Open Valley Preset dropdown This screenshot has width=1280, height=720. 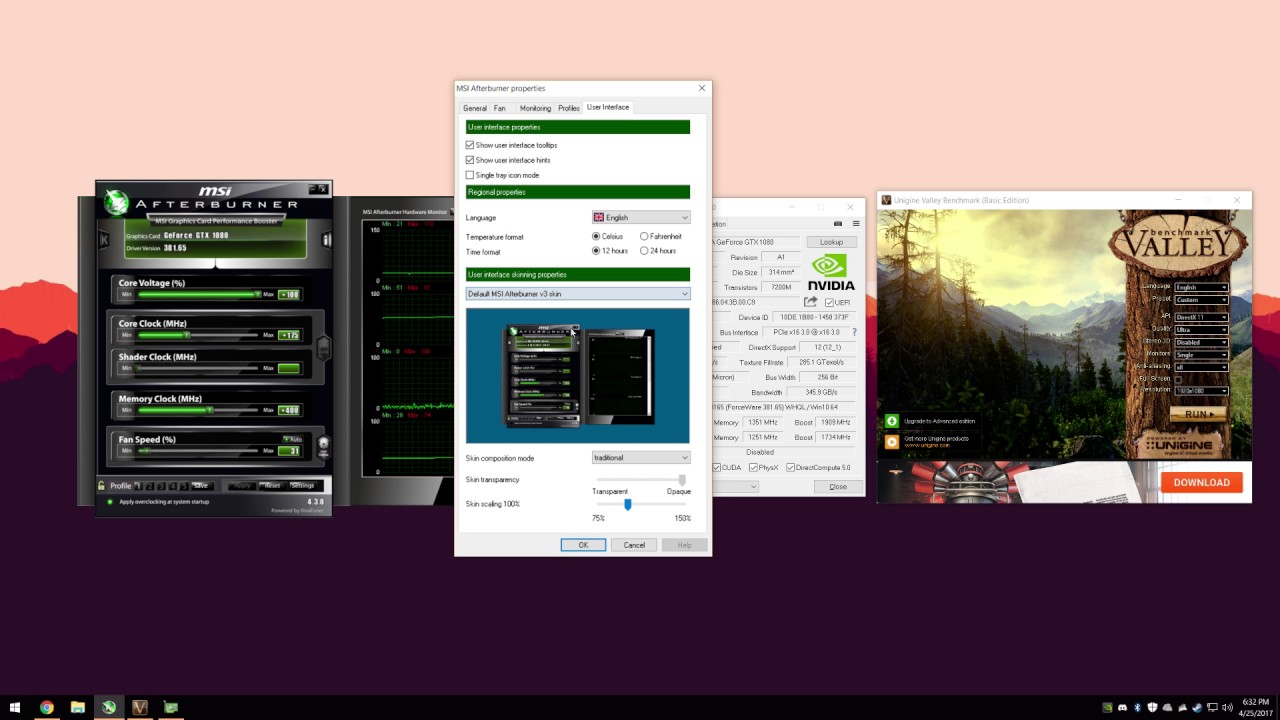(x=1201, y=300)
